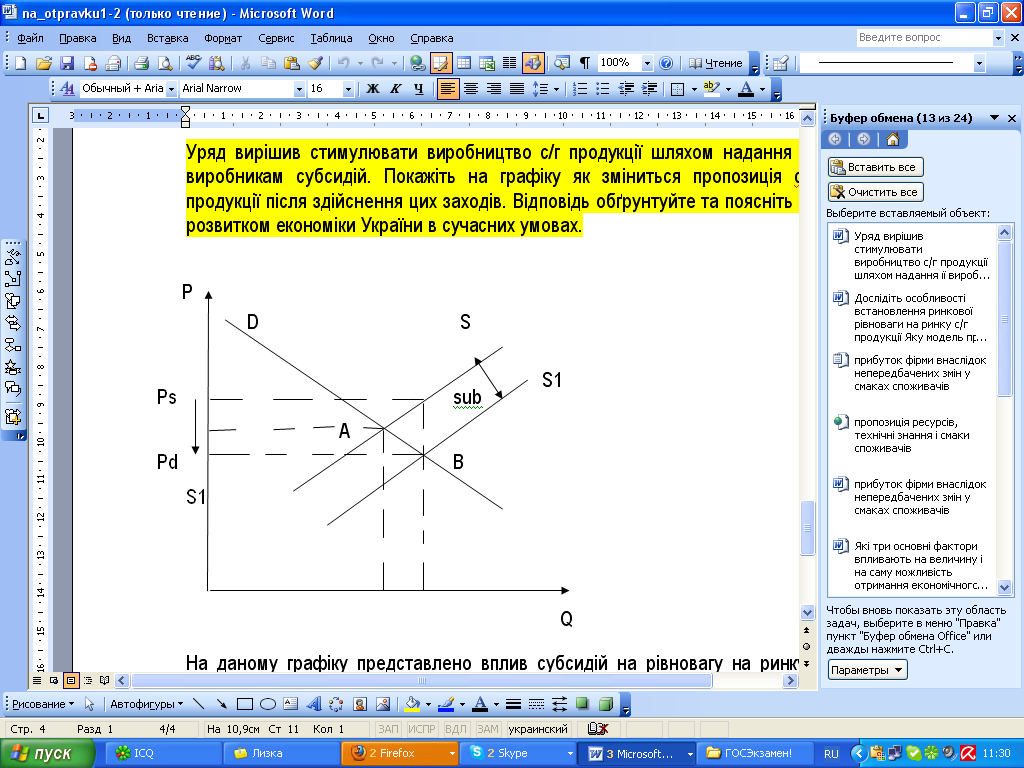Screen dimensions: 1024x768
Task: Open the fill color bucket arrow
Action: (x=428, y=704)
